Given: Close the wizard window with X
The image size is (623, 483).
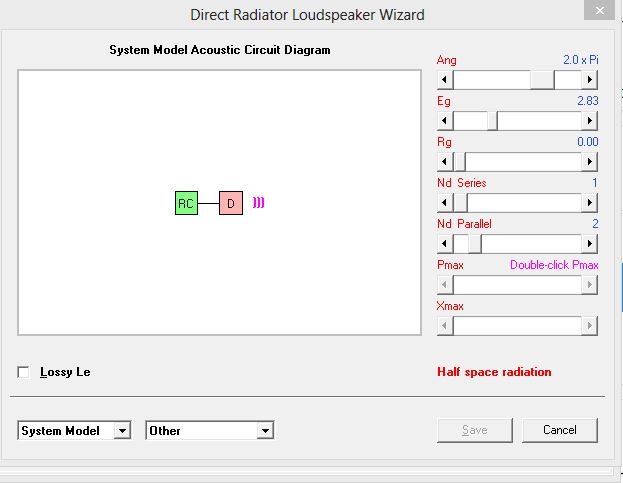Looking at the screenshot, I should pos(600,10).
